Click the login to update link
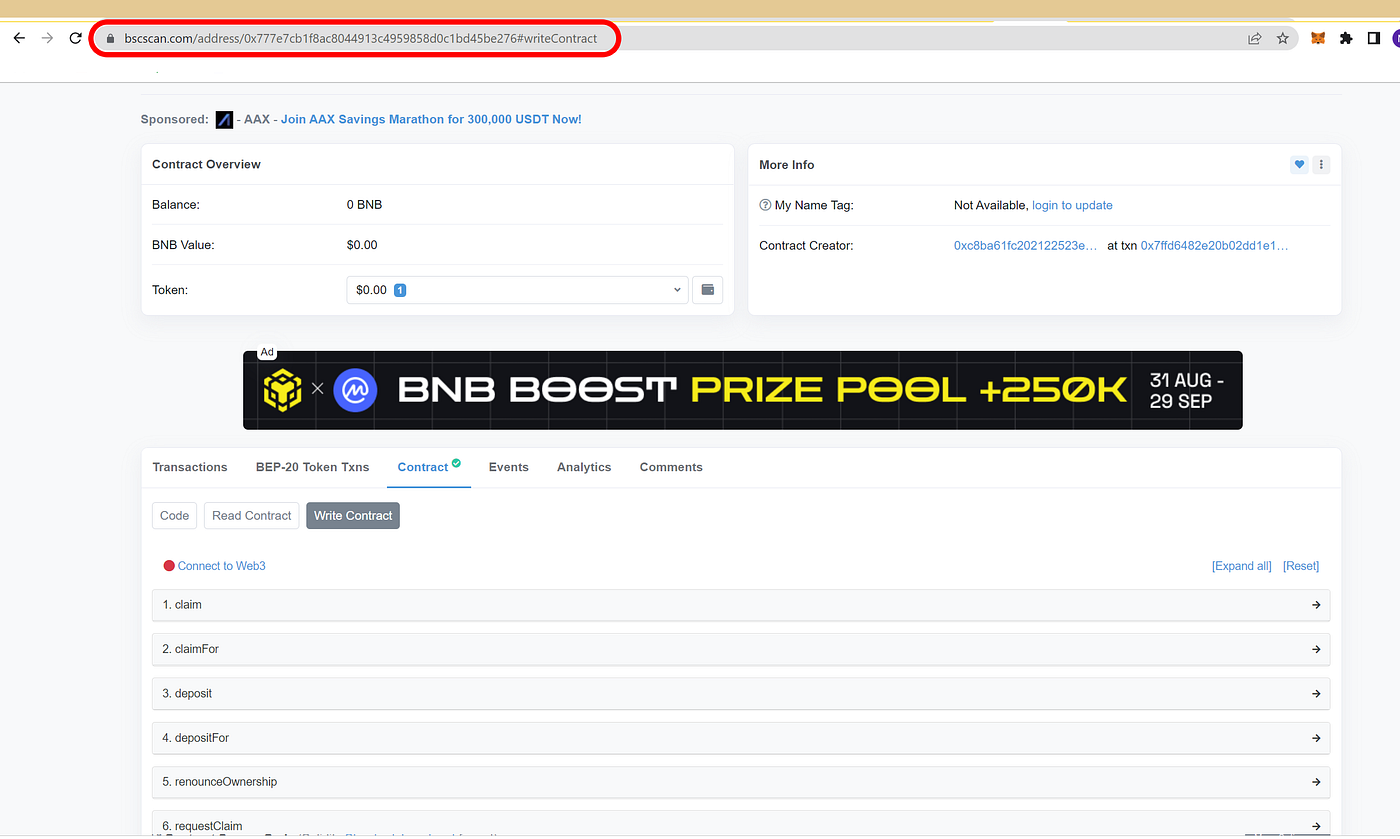 tap(1072, 205)
